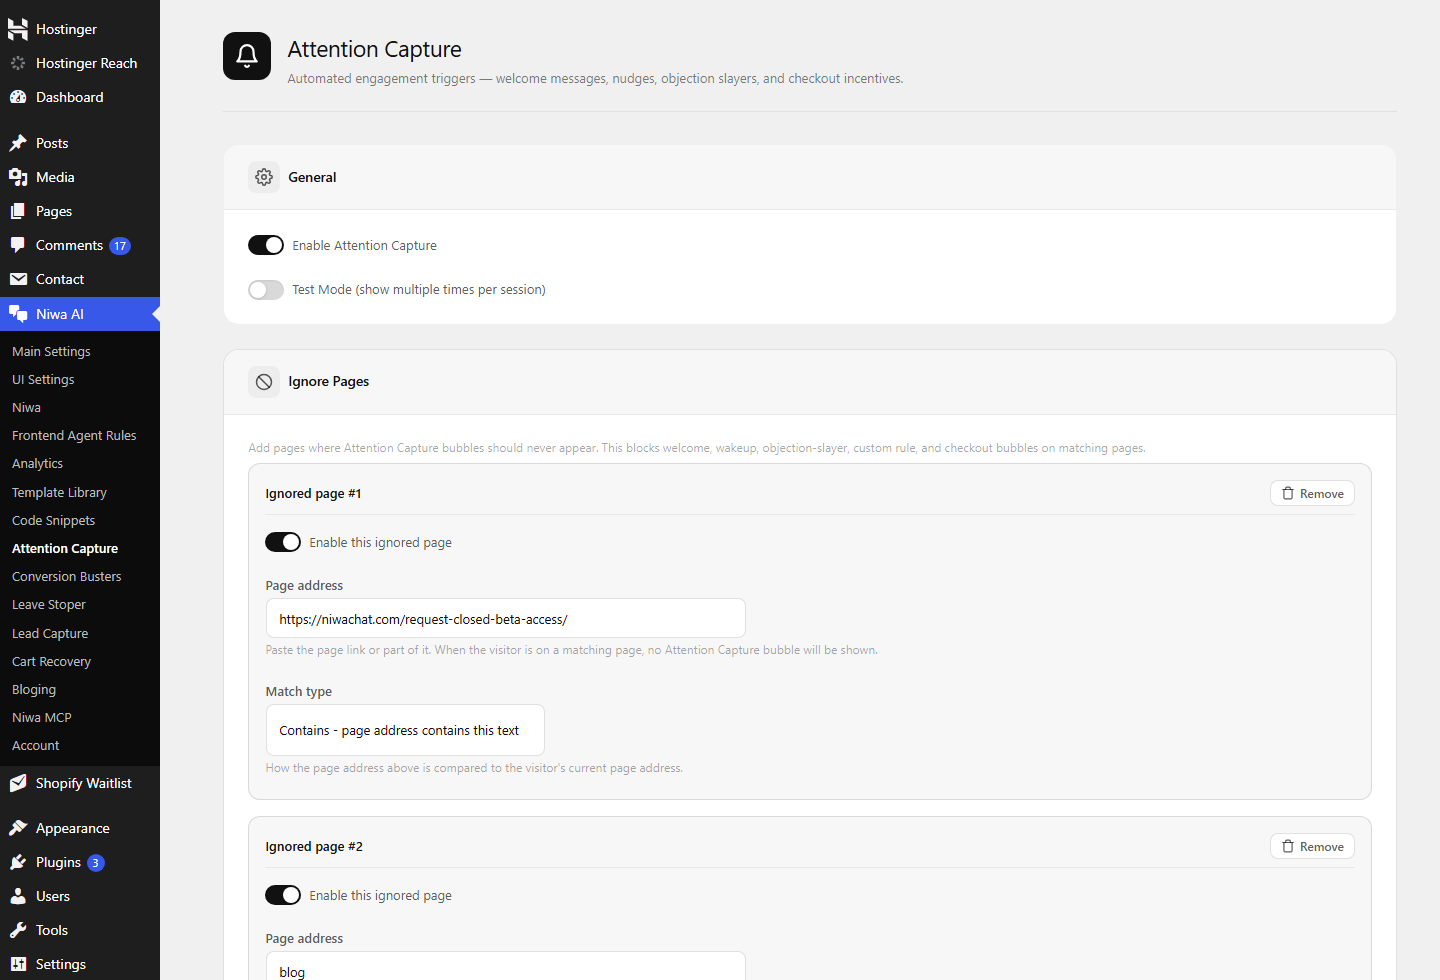Open the Bloging submenu item
The height and width of the screenshot is (980, 1440).
[34, 690]
